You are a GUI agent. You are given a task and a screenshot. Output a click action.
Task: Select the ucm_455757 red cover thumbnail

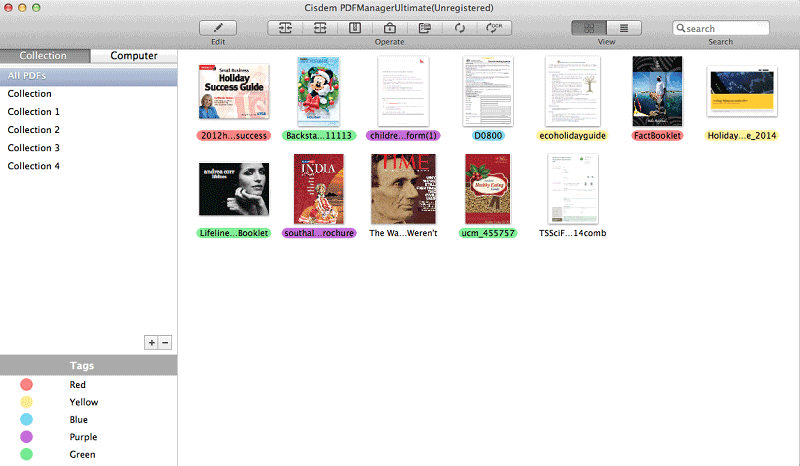point(488,189)
